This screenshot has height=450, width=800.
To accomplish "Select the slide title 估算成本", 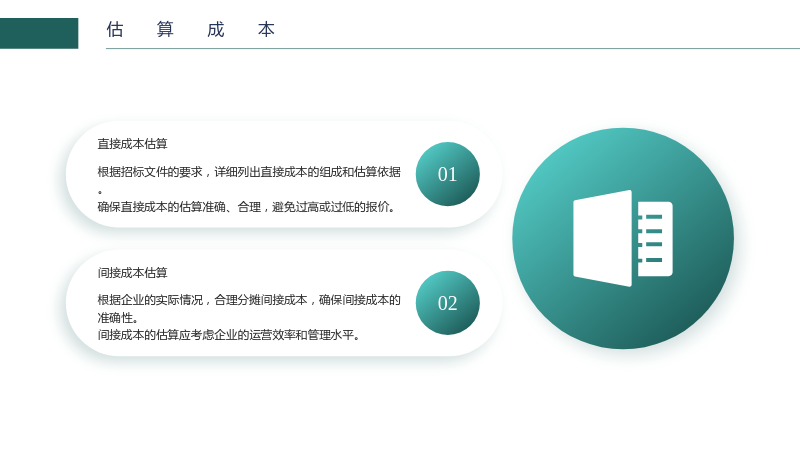I will (191, 30).
